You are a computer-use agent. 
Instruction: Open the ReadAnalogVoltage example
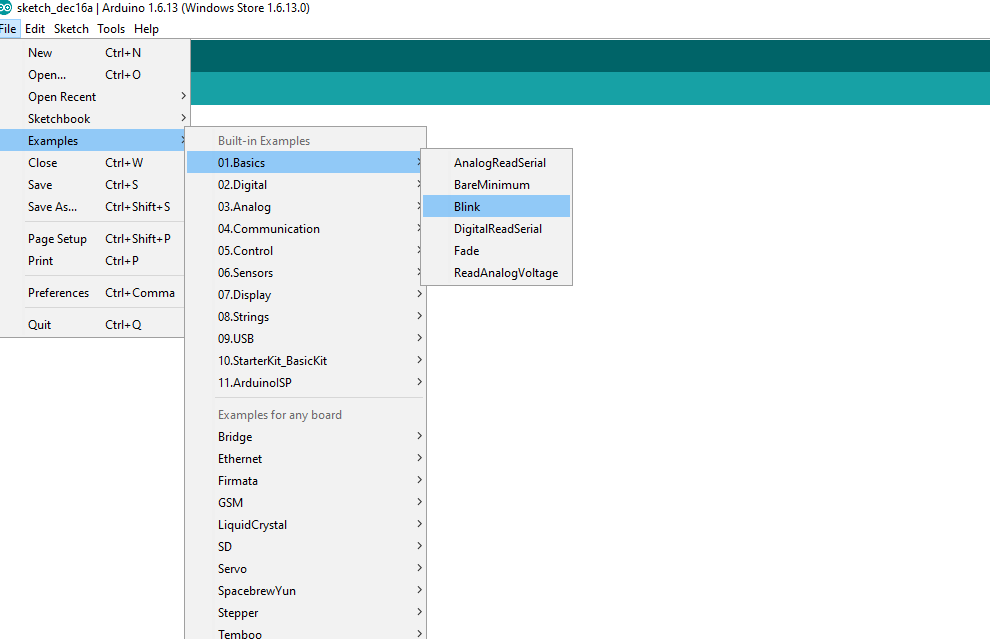coord(505,273)
